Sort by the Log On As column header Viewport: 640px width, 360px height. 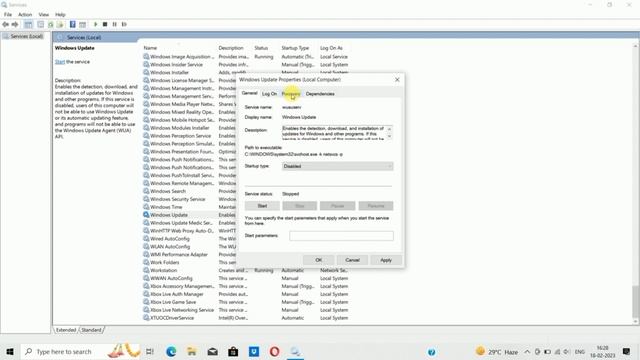pyautogui.click(x=331, y=48)
